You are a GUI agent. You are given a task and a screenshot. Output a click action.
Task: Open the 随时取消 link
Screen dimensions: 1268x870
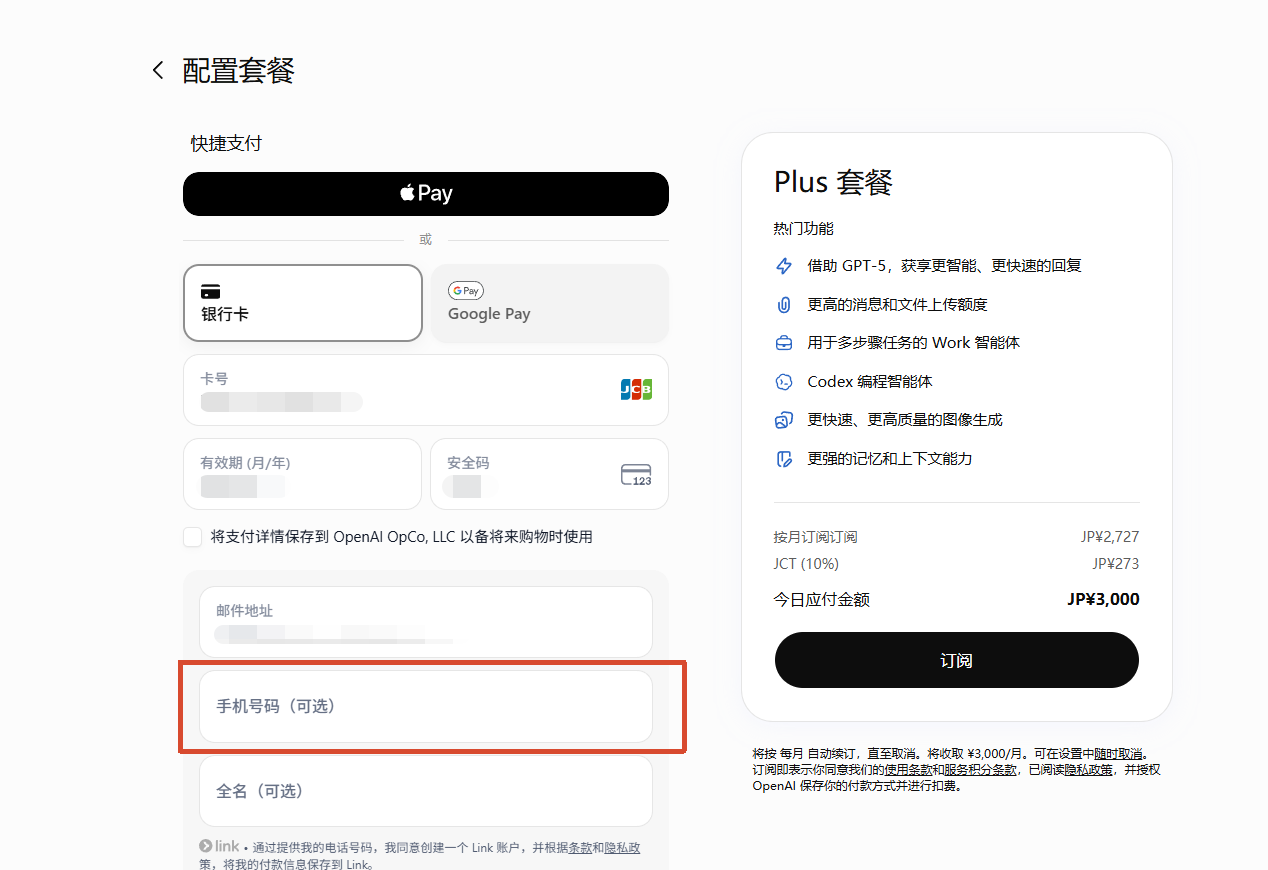[x=1117, y=754]
